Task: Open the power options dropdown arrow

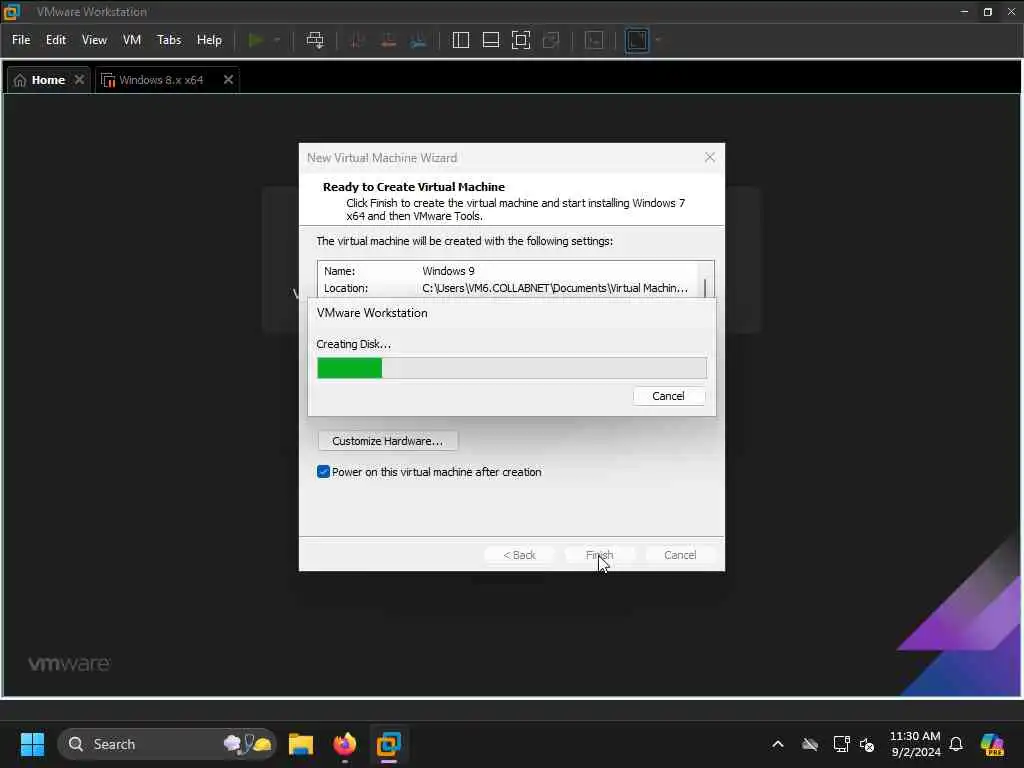Action: pos(277,40)
